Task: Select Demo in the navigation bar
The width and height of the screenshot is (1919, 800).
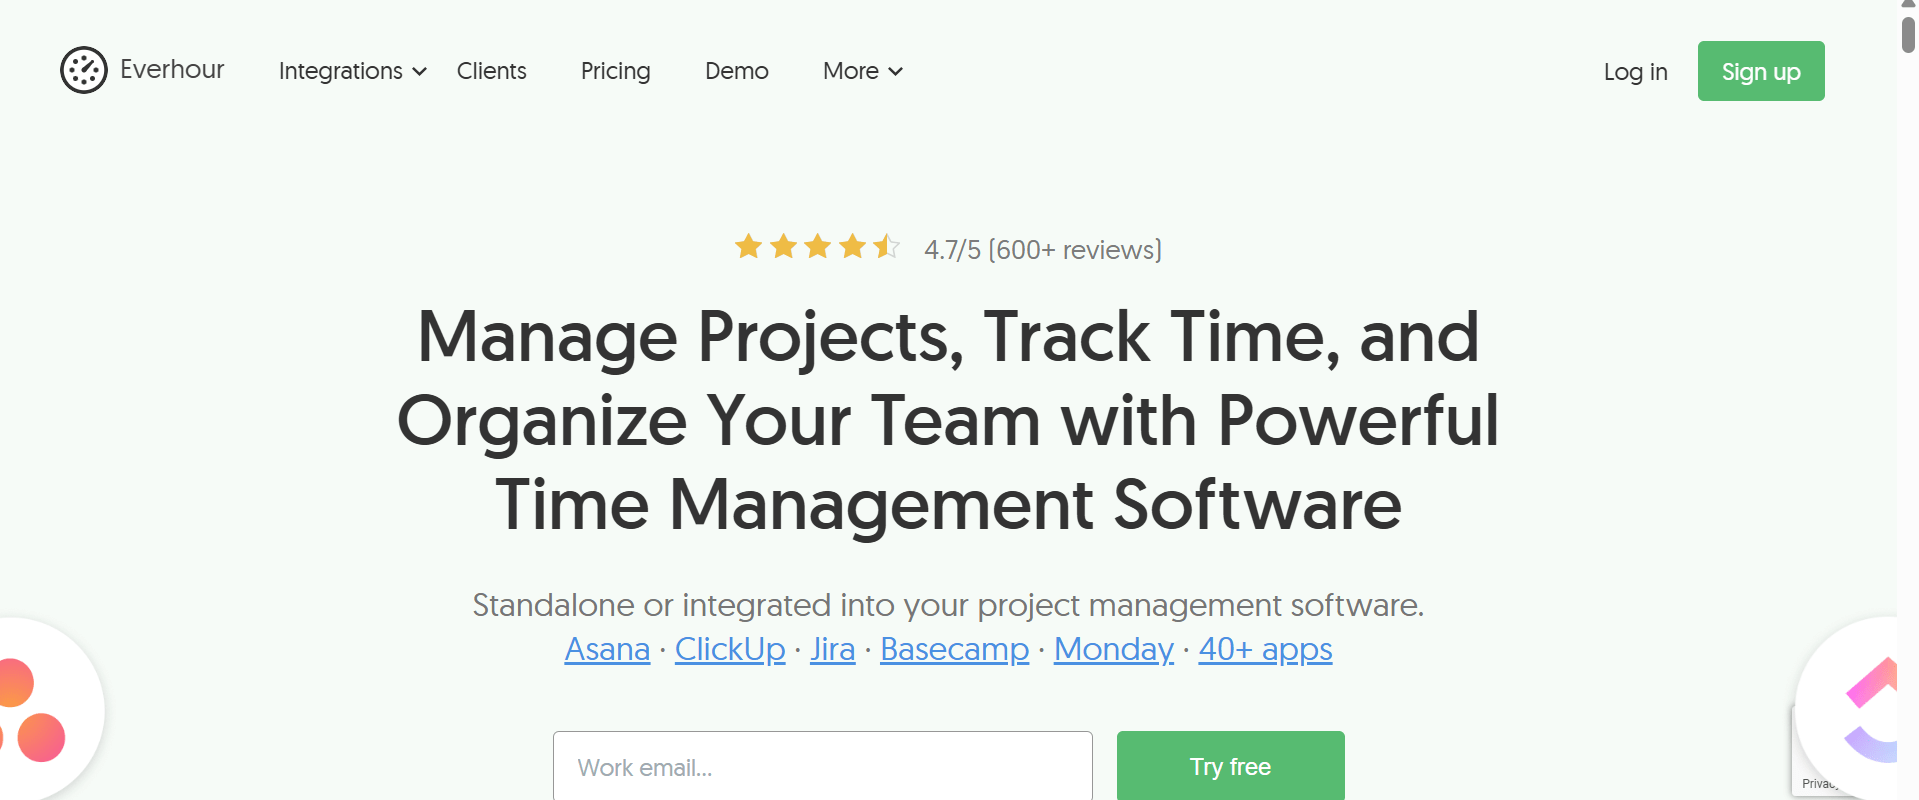Action: [736, 71]
